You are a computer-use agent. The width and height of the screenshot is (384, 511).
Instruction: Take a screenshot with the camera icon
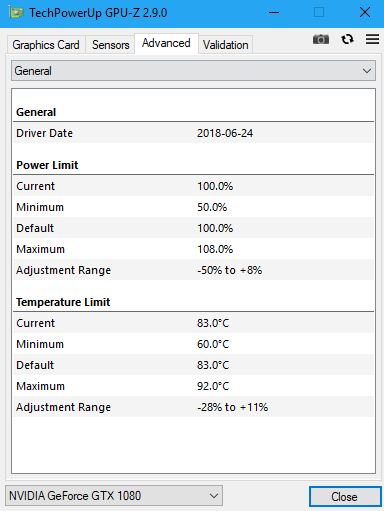(321, 39)
